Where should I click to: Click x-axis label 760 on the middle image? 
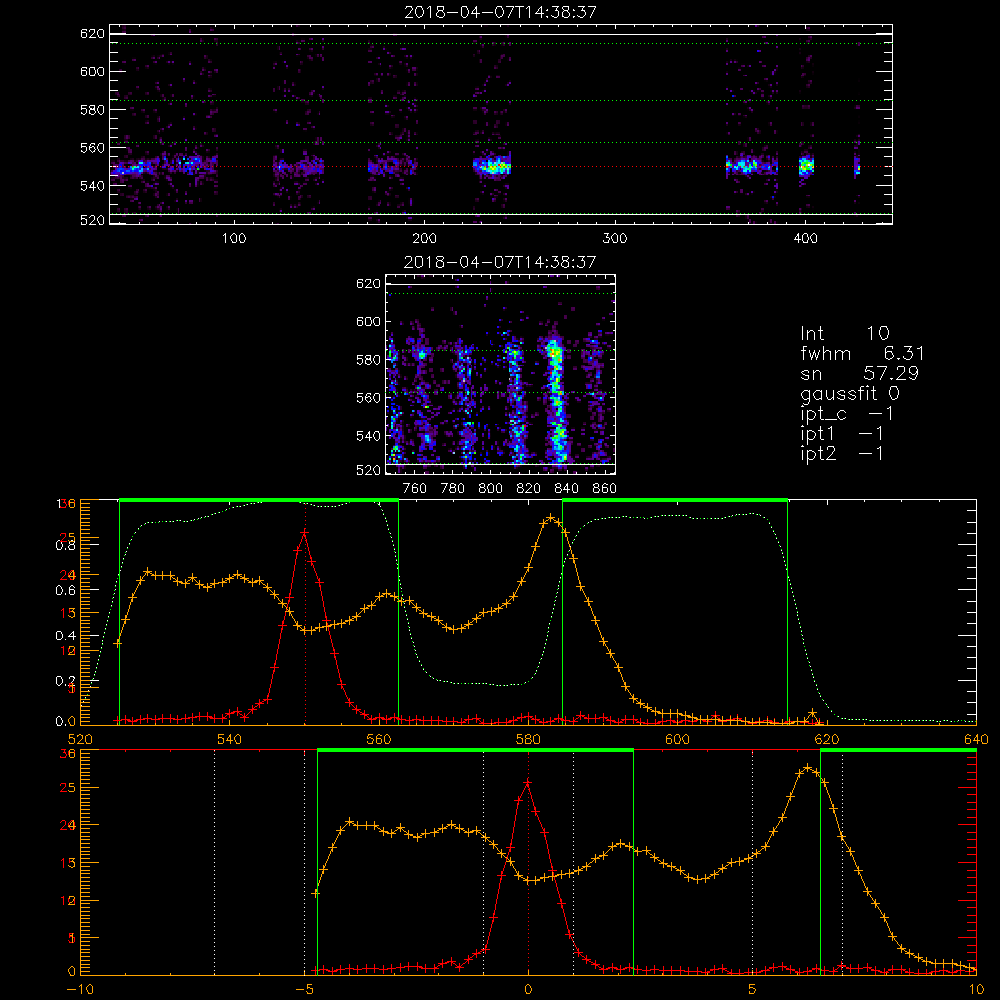pos(415,489)
